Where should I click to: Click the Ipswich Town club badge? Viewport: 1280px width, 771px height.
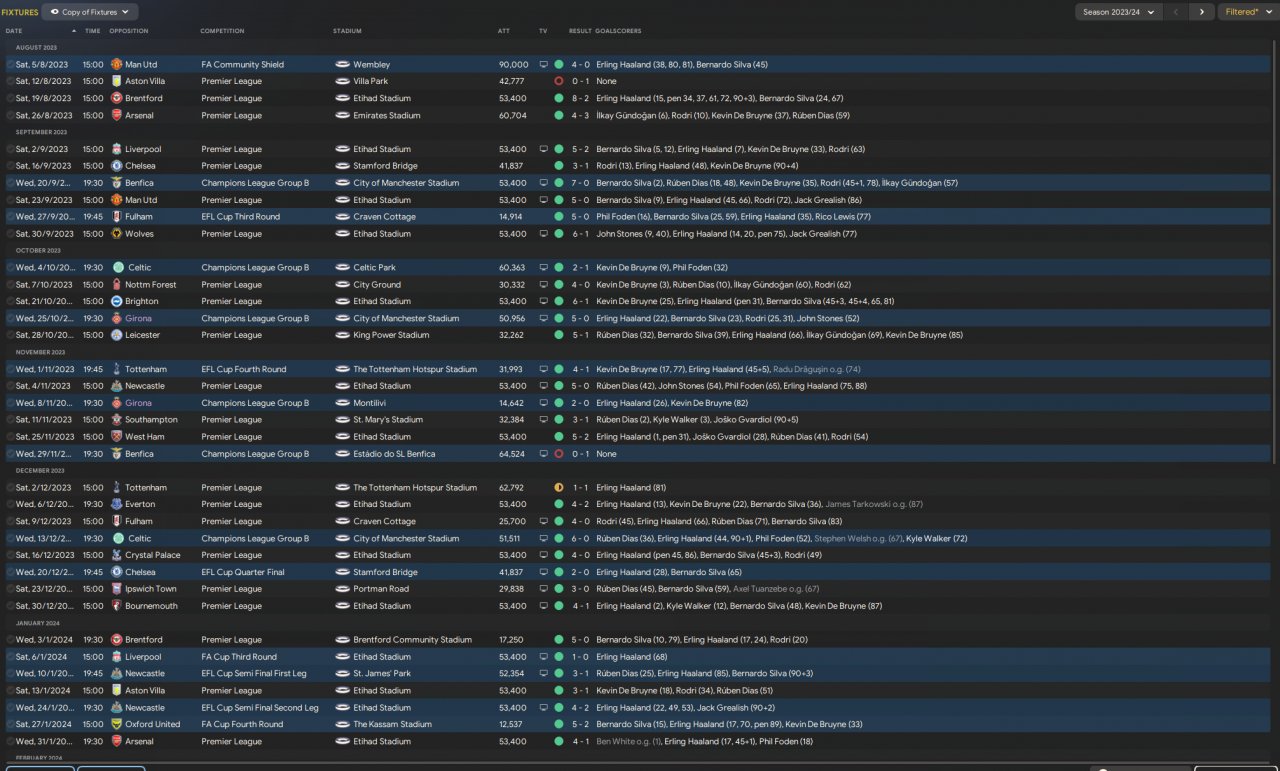(x=117, y=589)
